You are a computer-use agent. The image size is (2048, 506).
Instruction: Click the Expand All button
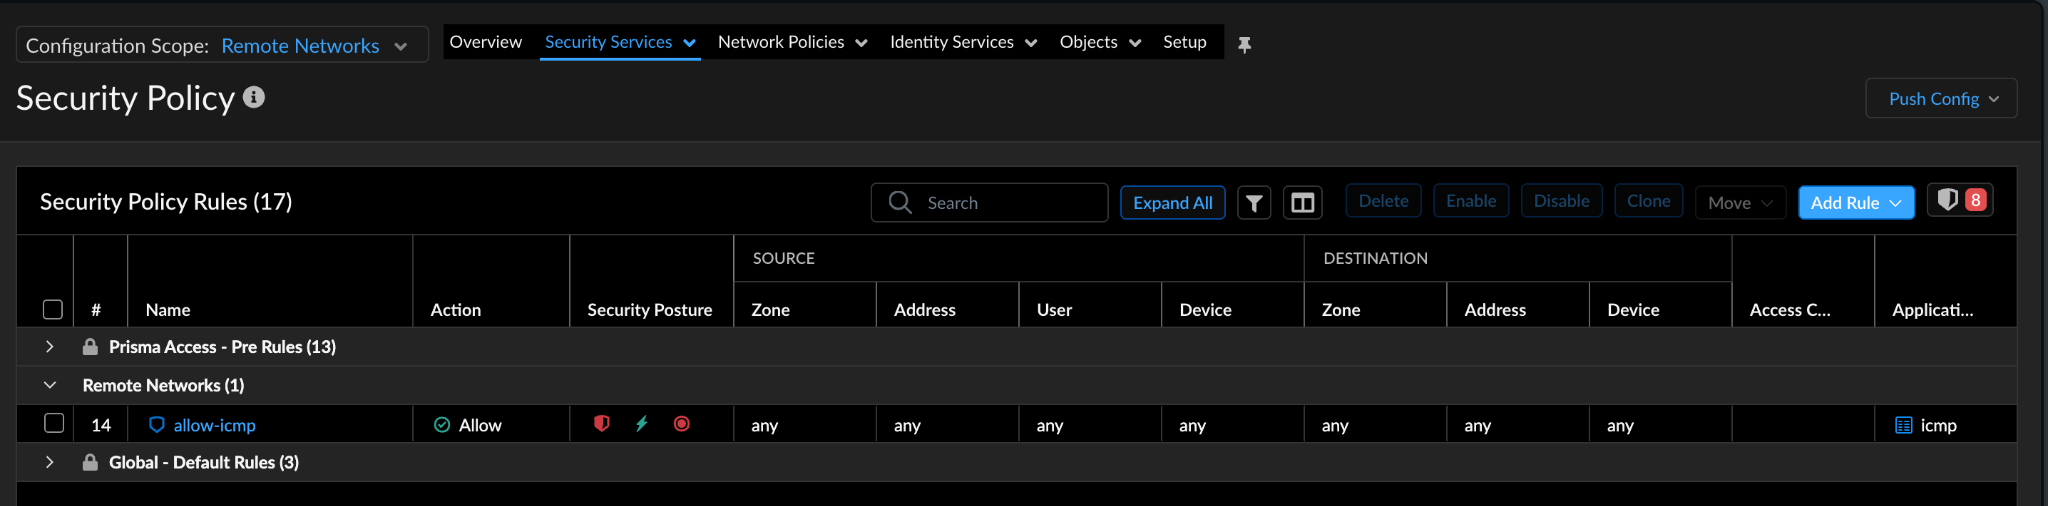coord(1172,202)
